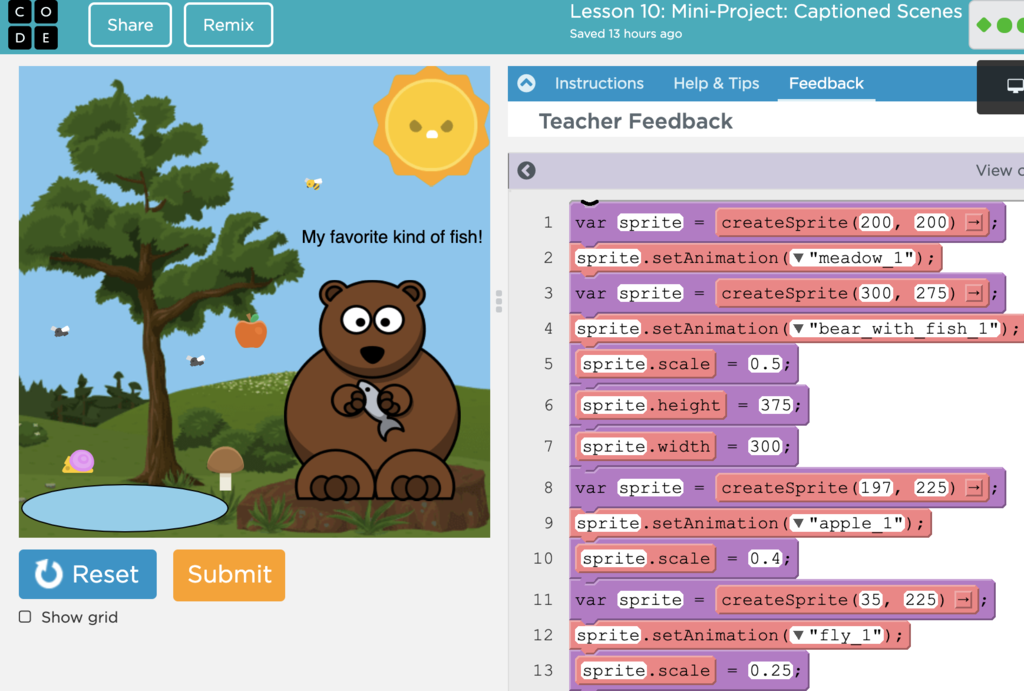The width and height of the screenshot is (1024, 691).
Task: Click line number 12 in the code gutter
Action: (x=543, y=635)
